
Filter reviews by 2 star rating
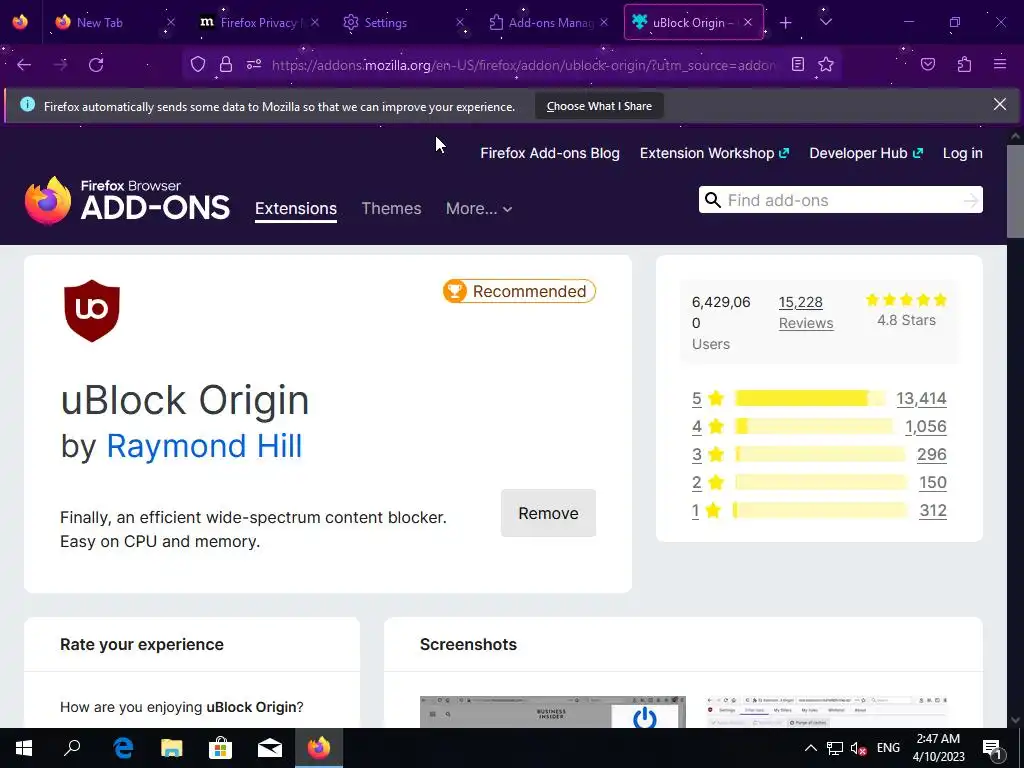click(x=708, y=483)
